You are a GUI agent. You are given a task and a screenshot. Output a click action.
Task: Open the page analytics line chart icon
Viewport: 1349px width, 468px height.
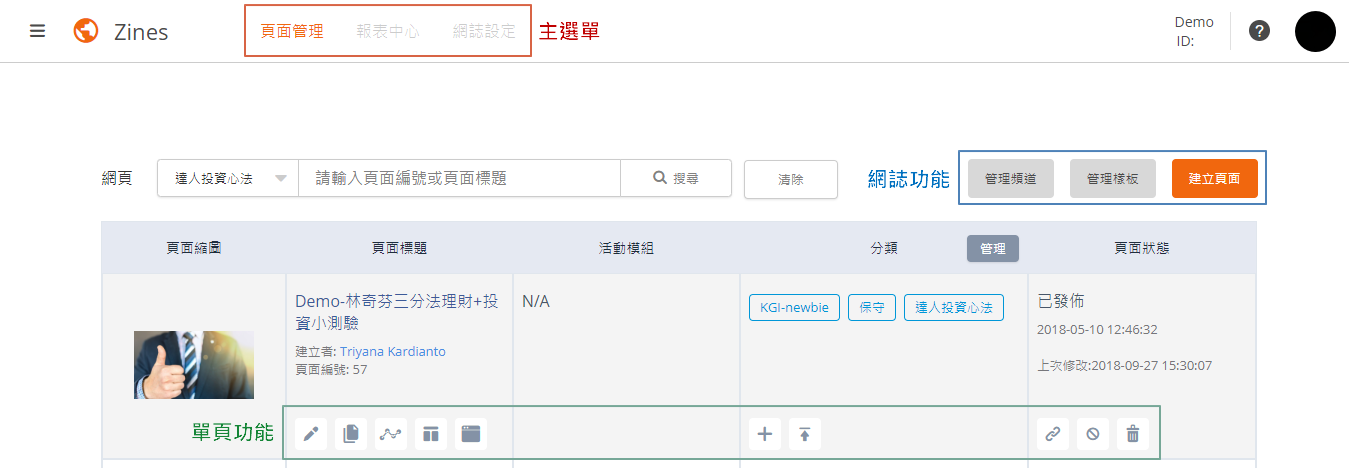pyautogui.click(x=390, y=434)
